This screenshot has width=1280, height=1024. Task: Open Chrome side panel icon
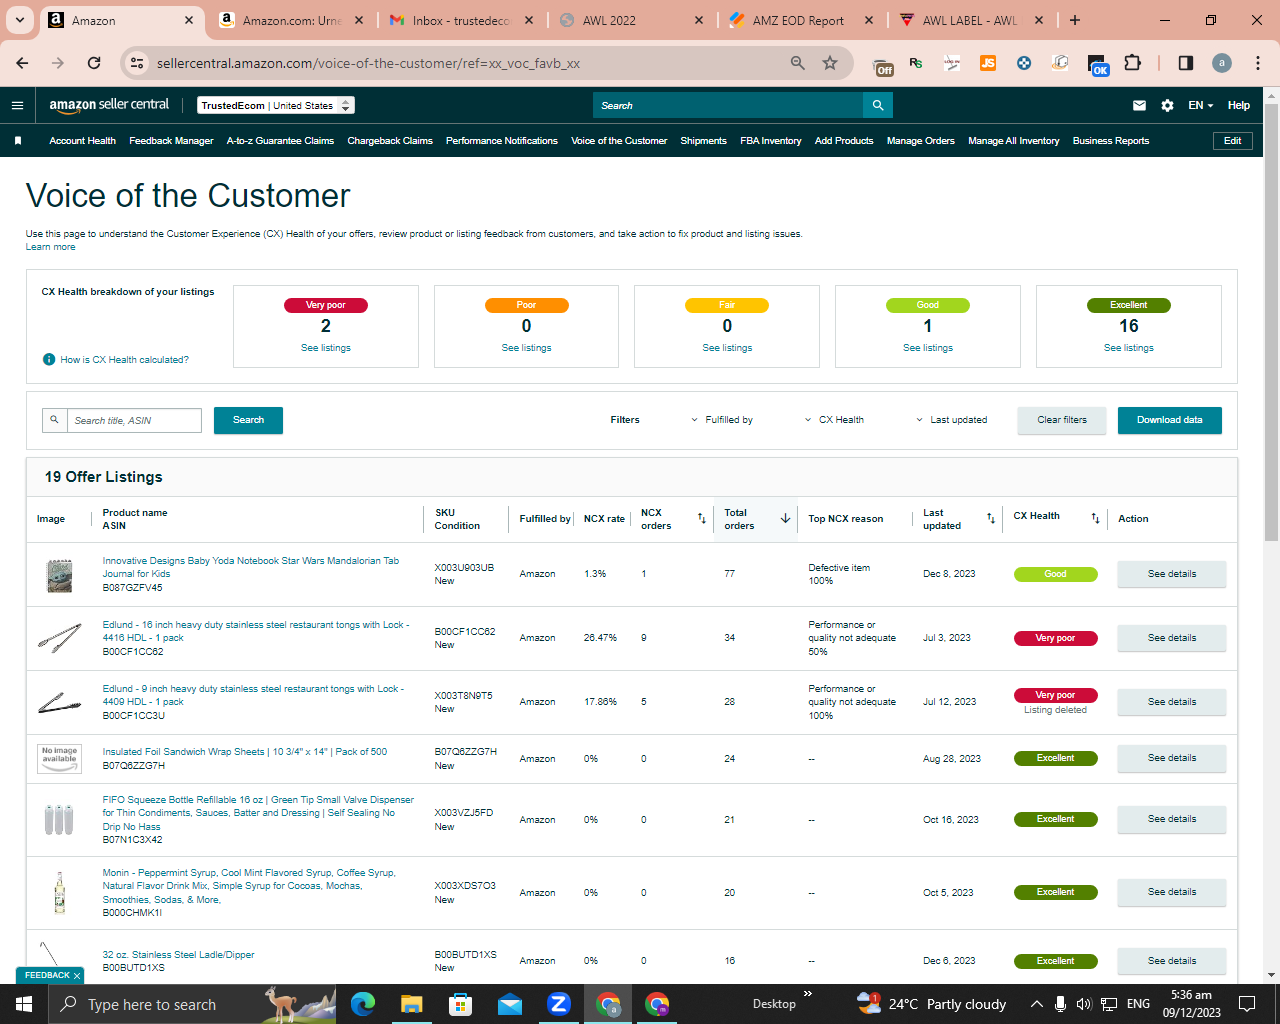point(1186,63)
